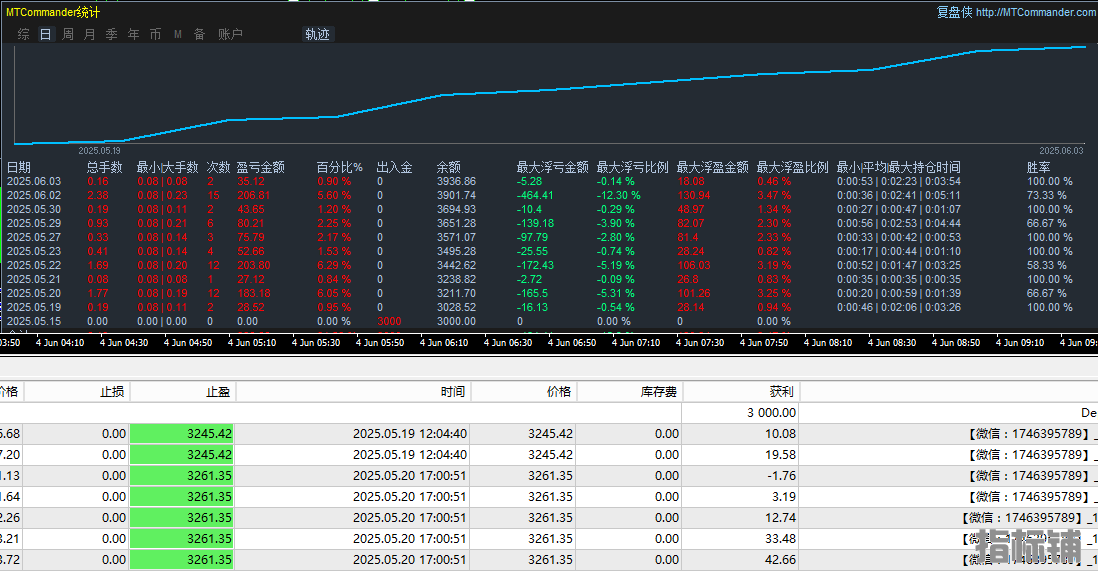Viewport: 1098px width, 571px height.
Task: Select the trade with profit 33.48
Action: pyautogui.click(x=780, y=539)
